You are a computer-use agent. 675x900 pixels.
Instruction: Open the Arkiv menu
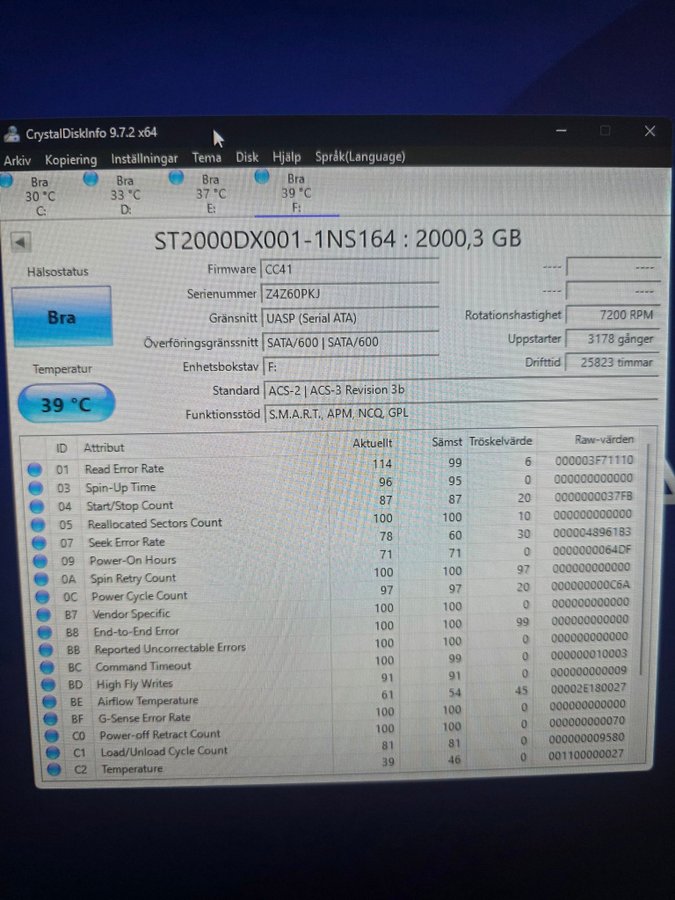point(17,160)
